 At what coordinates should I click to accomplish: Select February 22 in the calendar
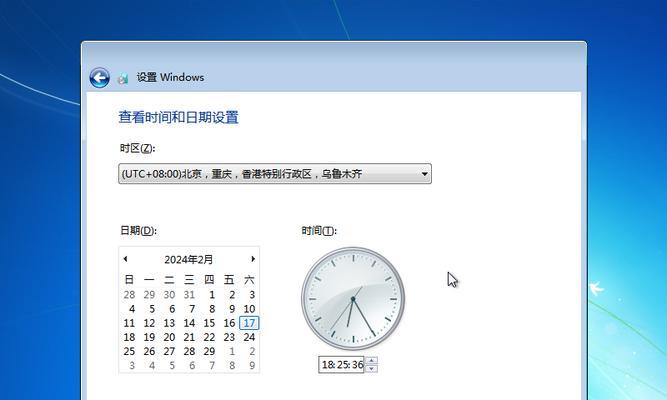pyautogui.click(x=209, y=337)
